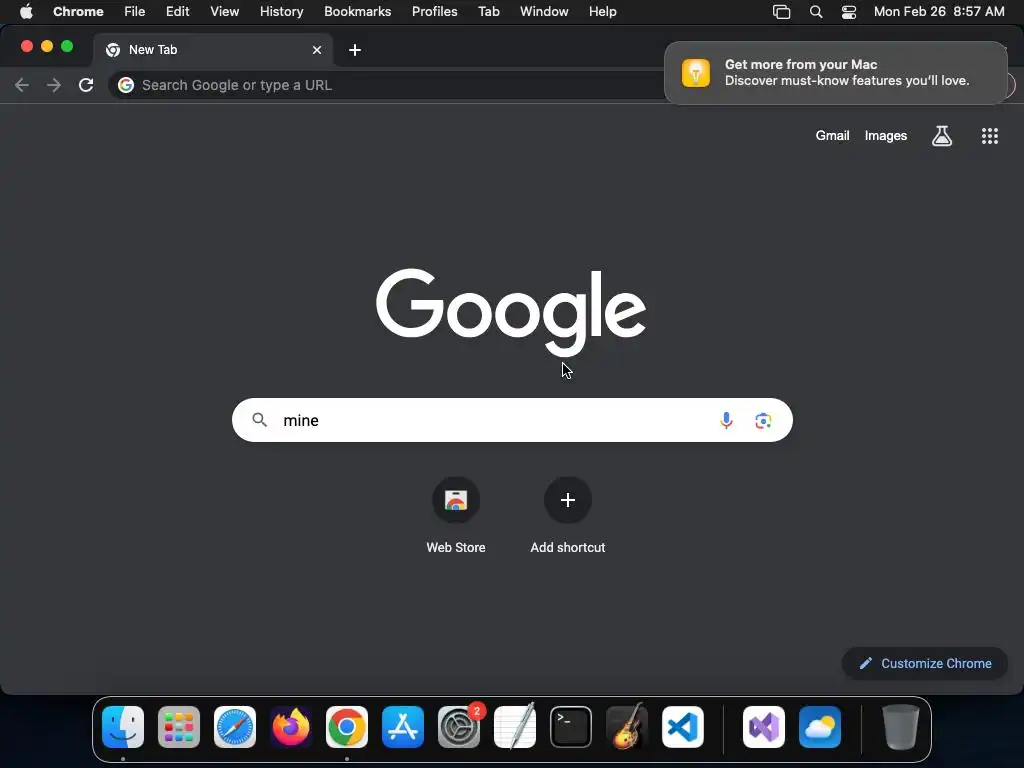The height and width of the screenshot is (768, 1024).
Task: Click the Google search box containing mine
Action: (512, 420)
